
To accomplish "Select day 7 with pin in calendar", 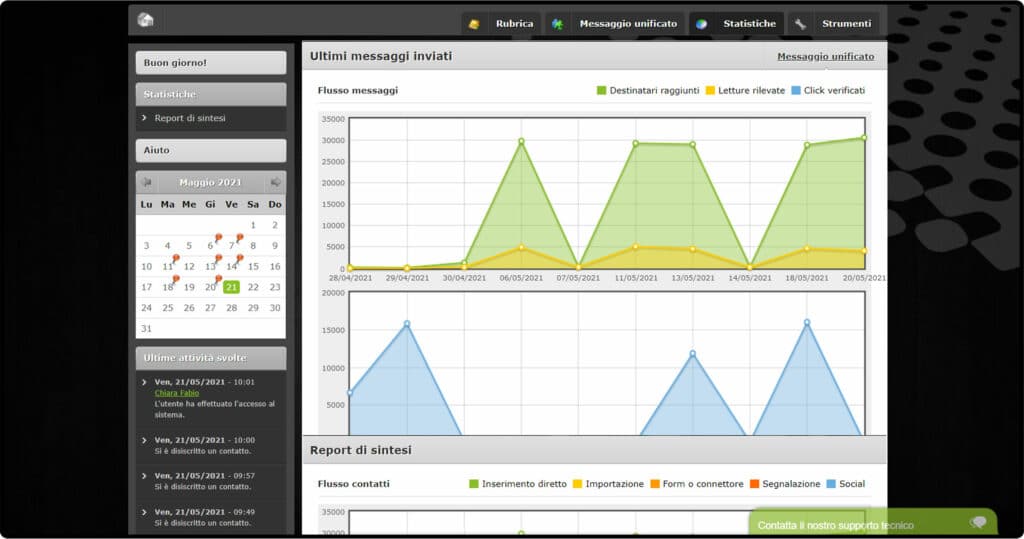I will pyautogui.click(x=232, y=245).
